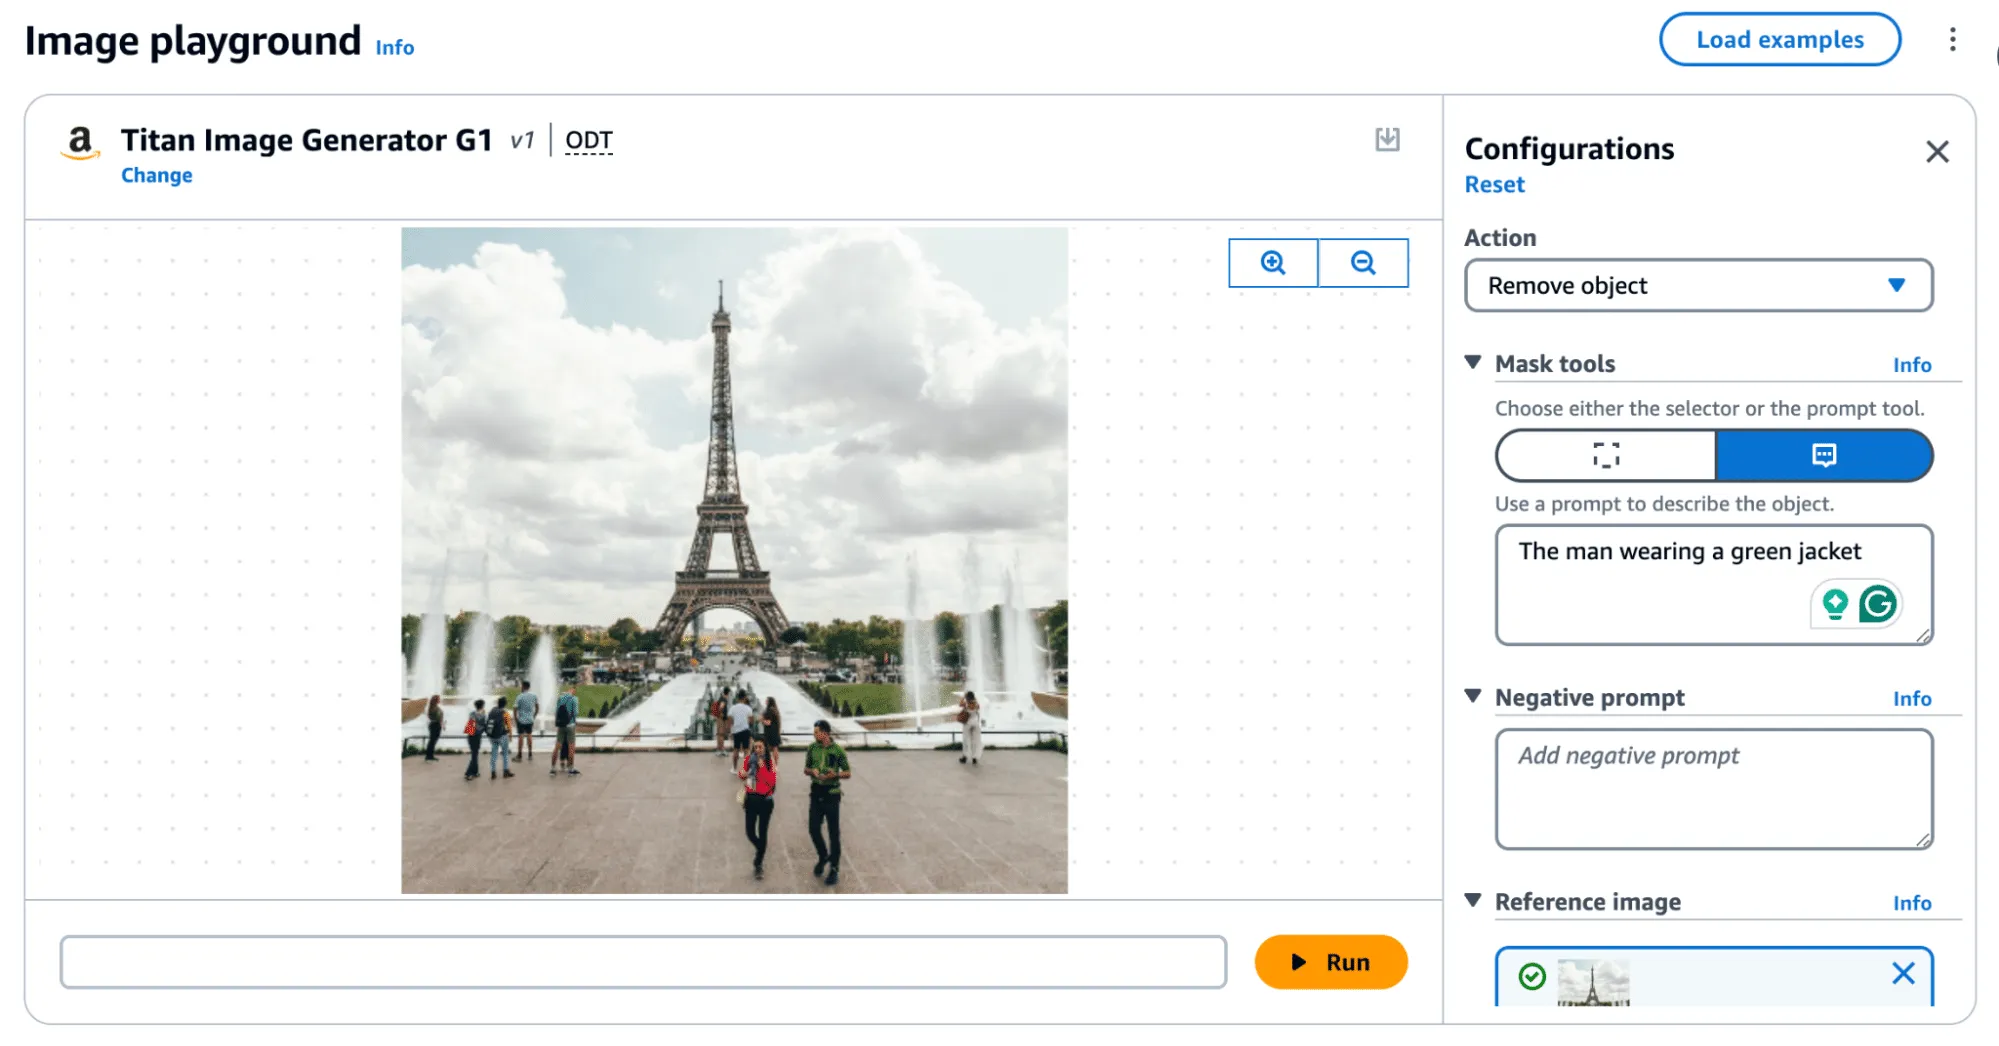Zoom out on the image canvas
Screen dimensions: 1999x1046
(1363, 263)
